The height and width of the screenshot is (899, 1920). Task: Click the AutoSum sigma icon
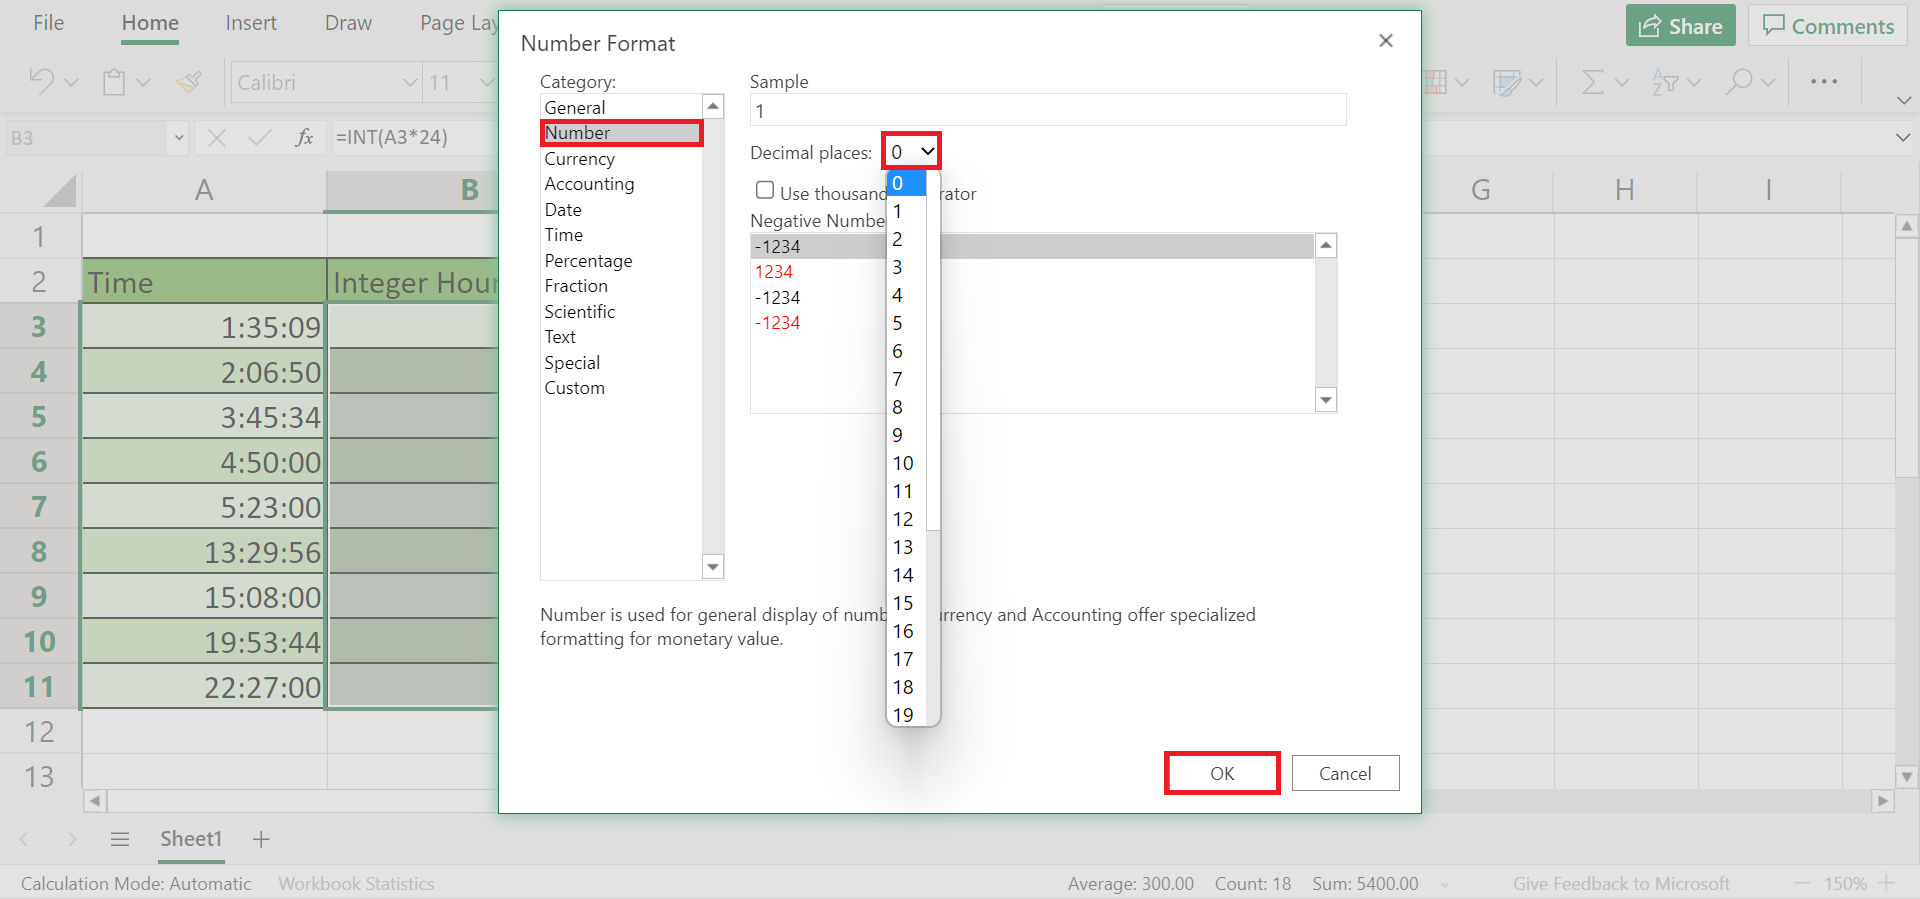pyautogui.click(x=1593, y=82)
